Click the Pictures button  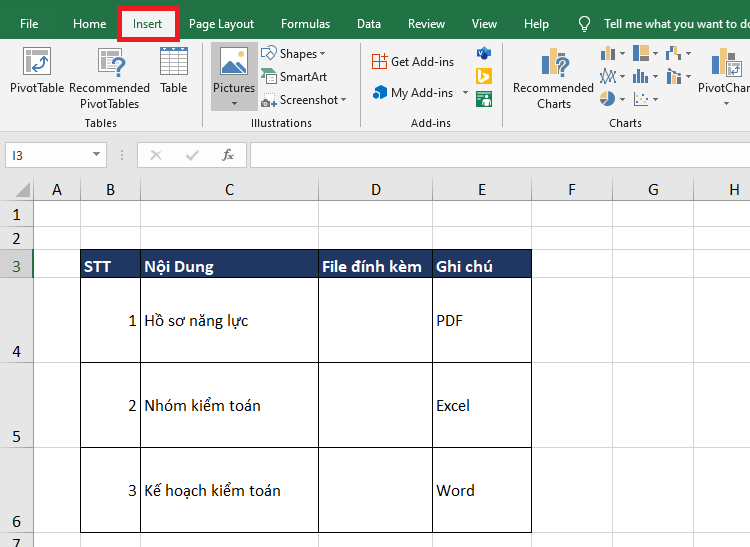(233, 75)
